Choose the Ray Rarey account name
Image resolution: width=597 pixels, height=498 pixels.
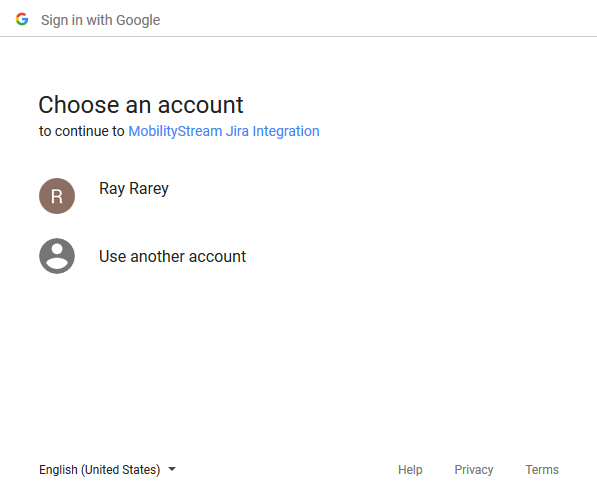coord(134,188)
